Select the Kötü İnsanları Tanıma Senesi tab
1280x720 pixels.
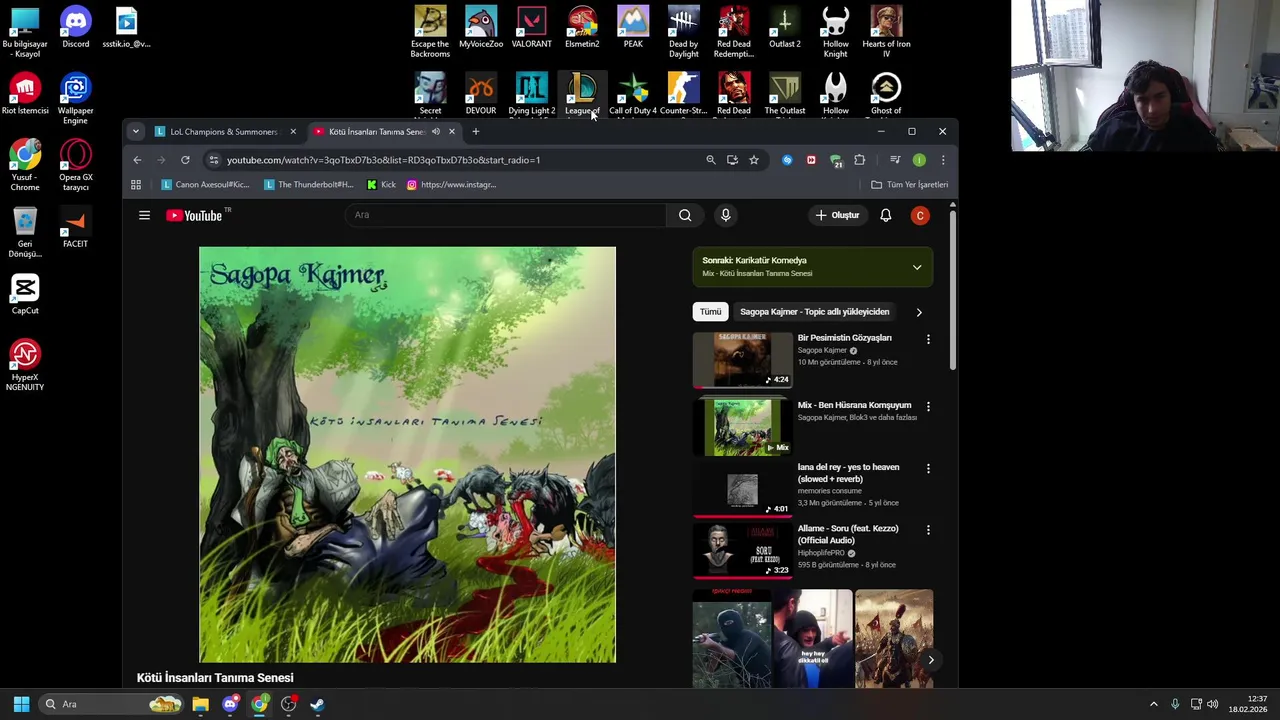pyautogui.click(x=384, y=132)
